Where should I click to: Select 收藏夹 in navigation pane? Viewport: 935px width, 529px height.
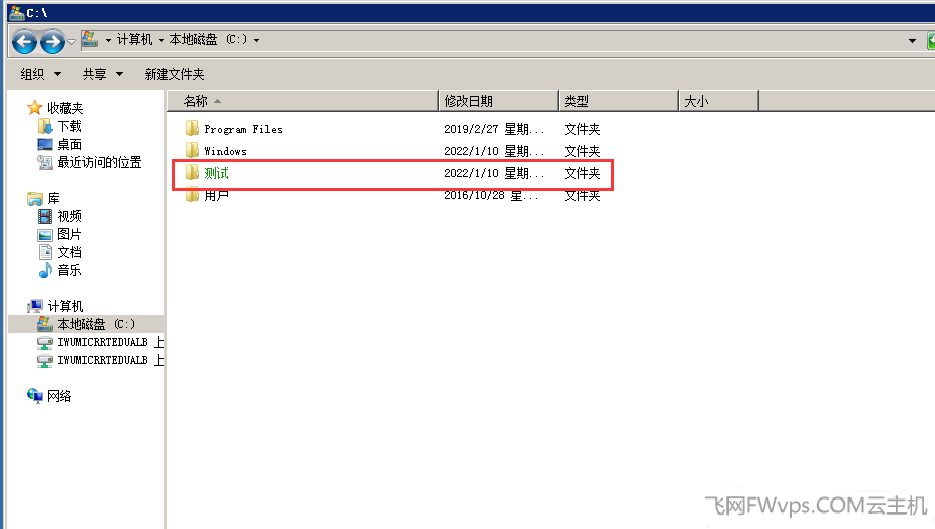tap(65, 108)
